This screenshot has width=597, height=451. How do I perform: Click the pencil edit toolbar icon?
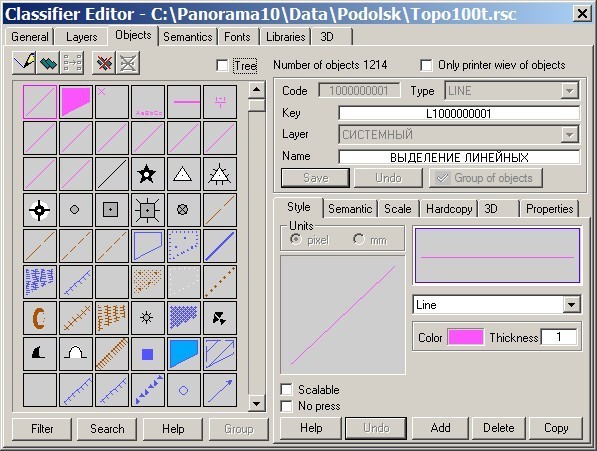24,63
